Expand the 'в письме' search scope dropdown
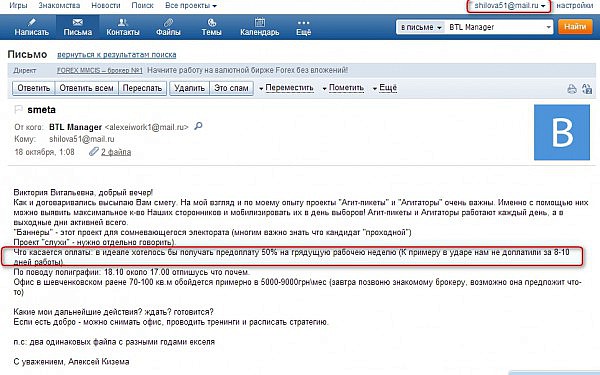Screen dimensions: 600x375 click(421, 27)
